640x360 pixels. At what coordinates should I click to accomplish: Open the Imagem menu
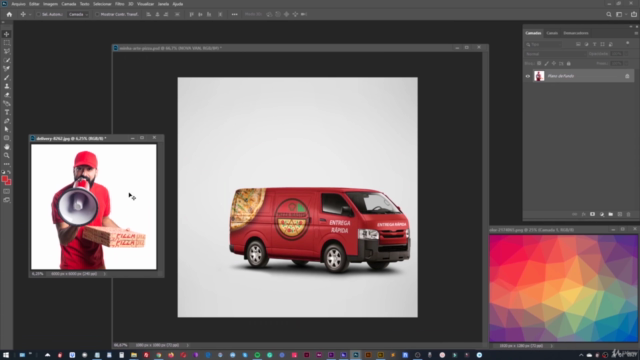point(50,4)
